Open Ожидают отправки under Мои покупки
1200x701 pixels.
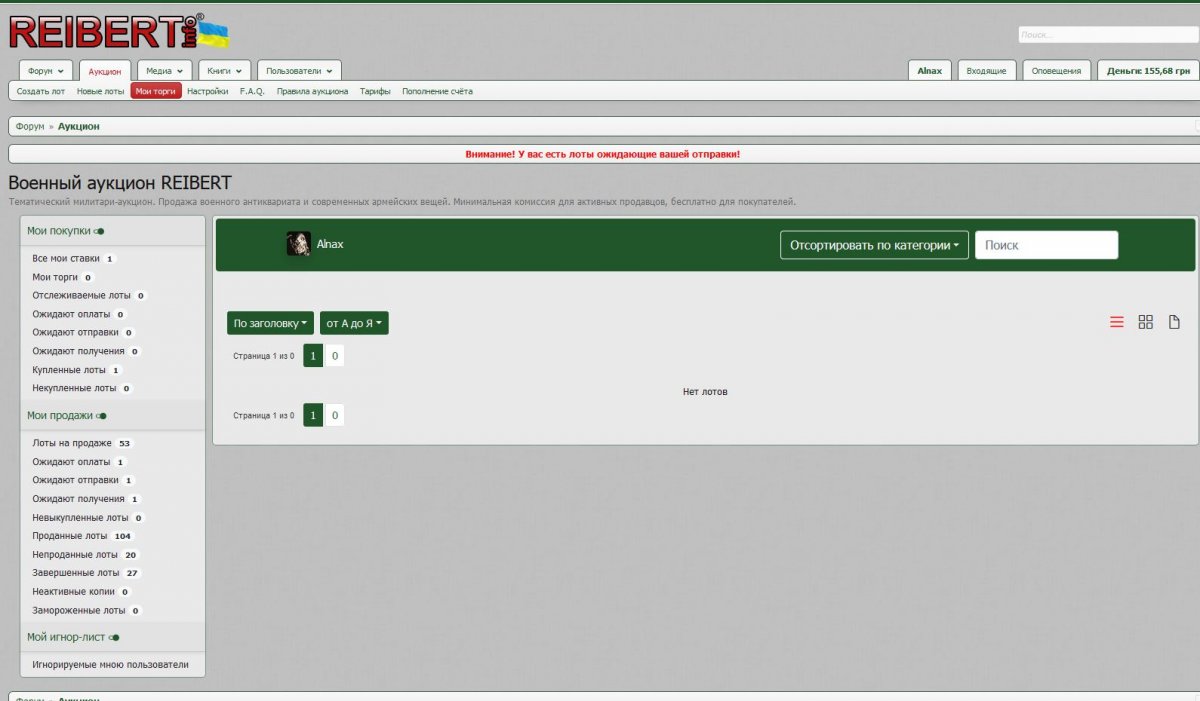[x=75, y=332]
